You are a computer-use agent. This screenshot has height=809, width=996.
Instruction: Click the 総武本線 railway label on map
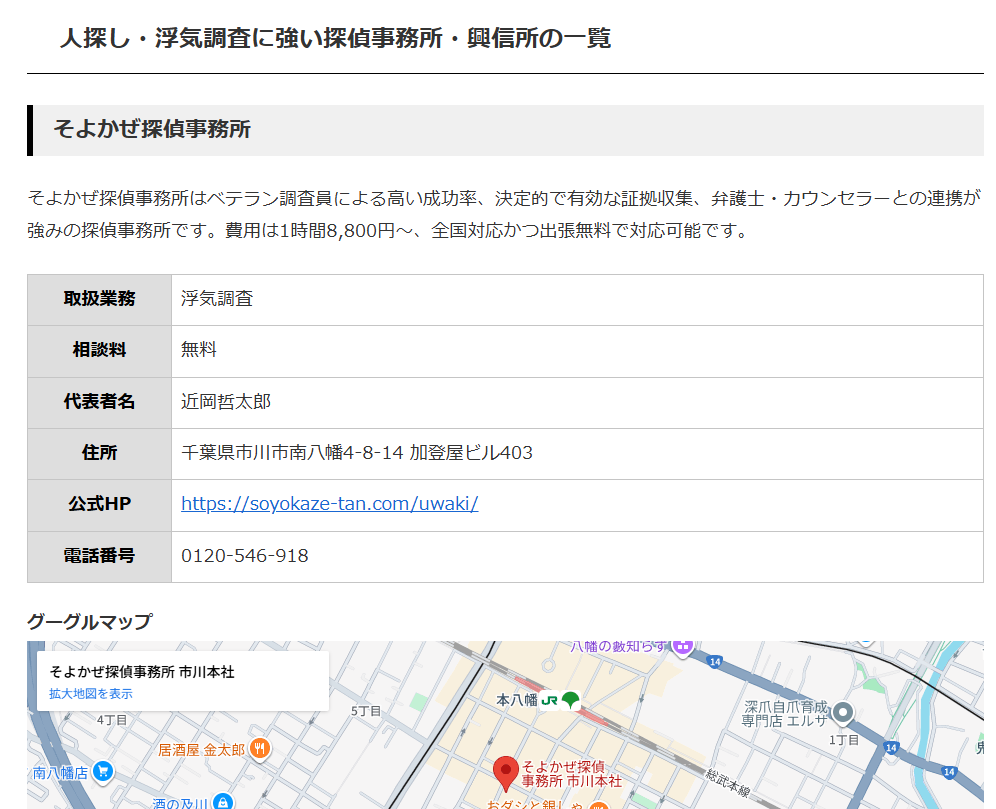[727, 782]
